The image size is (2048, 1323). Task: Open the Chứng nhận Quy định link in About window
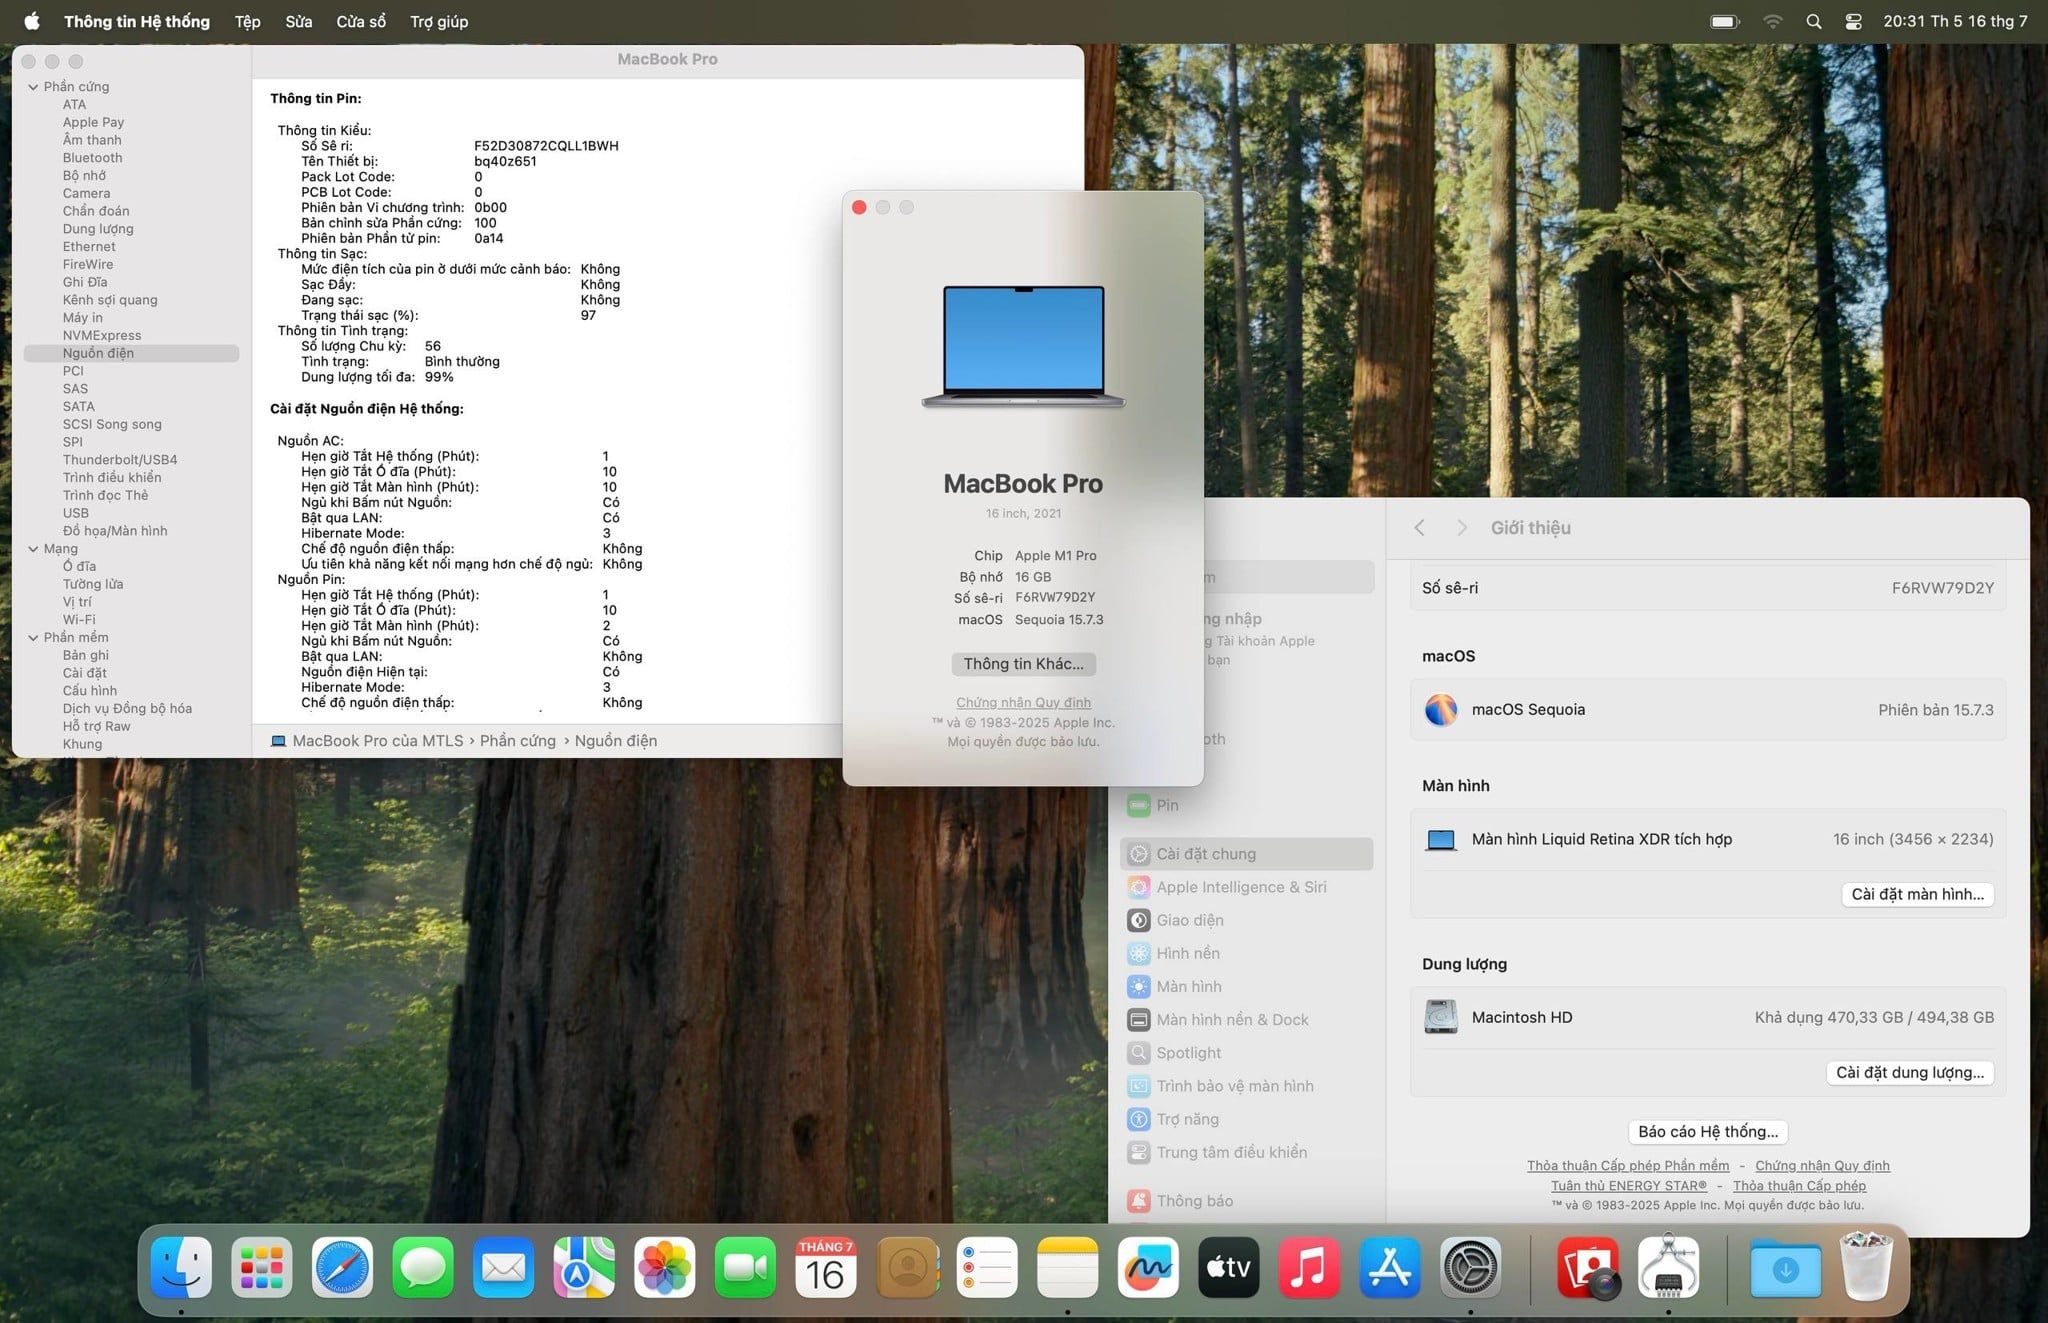(x=1023, y=702)
